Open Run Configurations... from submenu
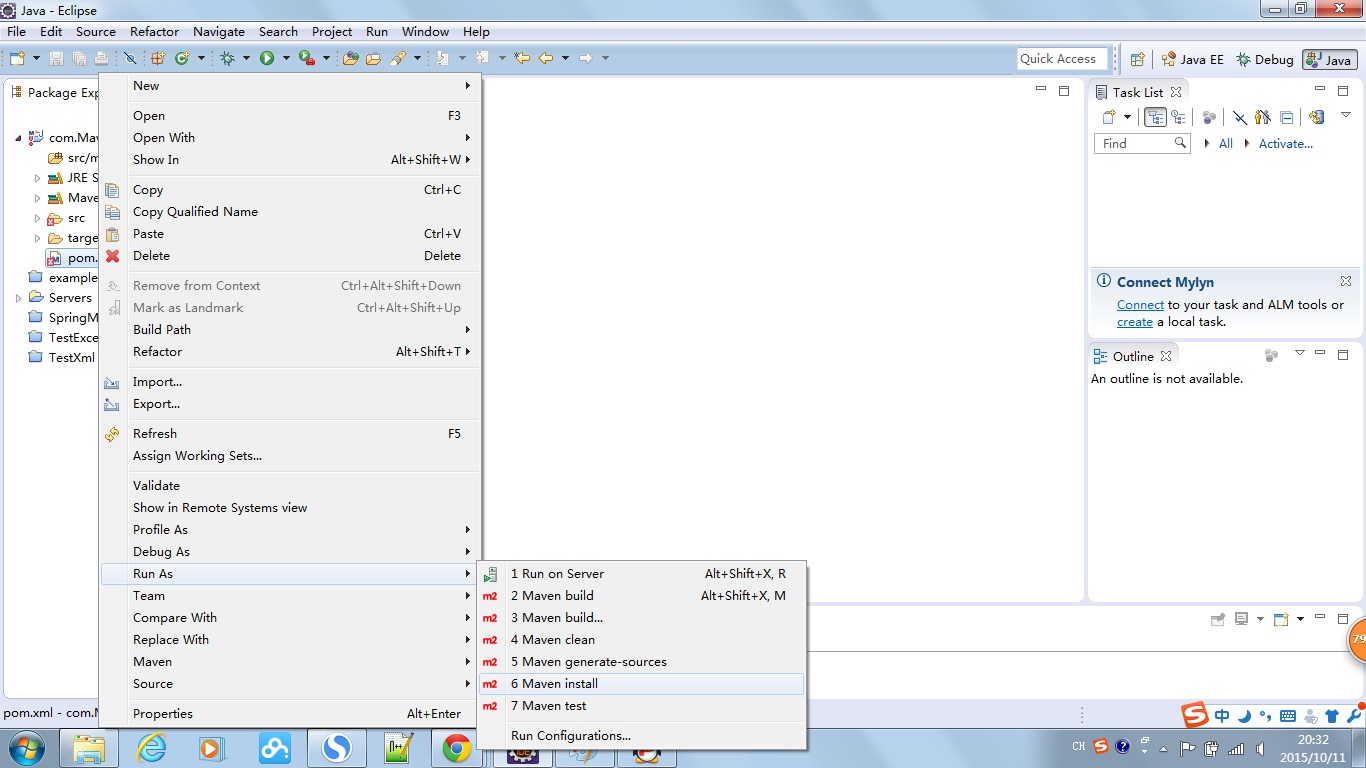Image resolution: width=1366 pixels, height=768 pixels. [x=641, y=736]
